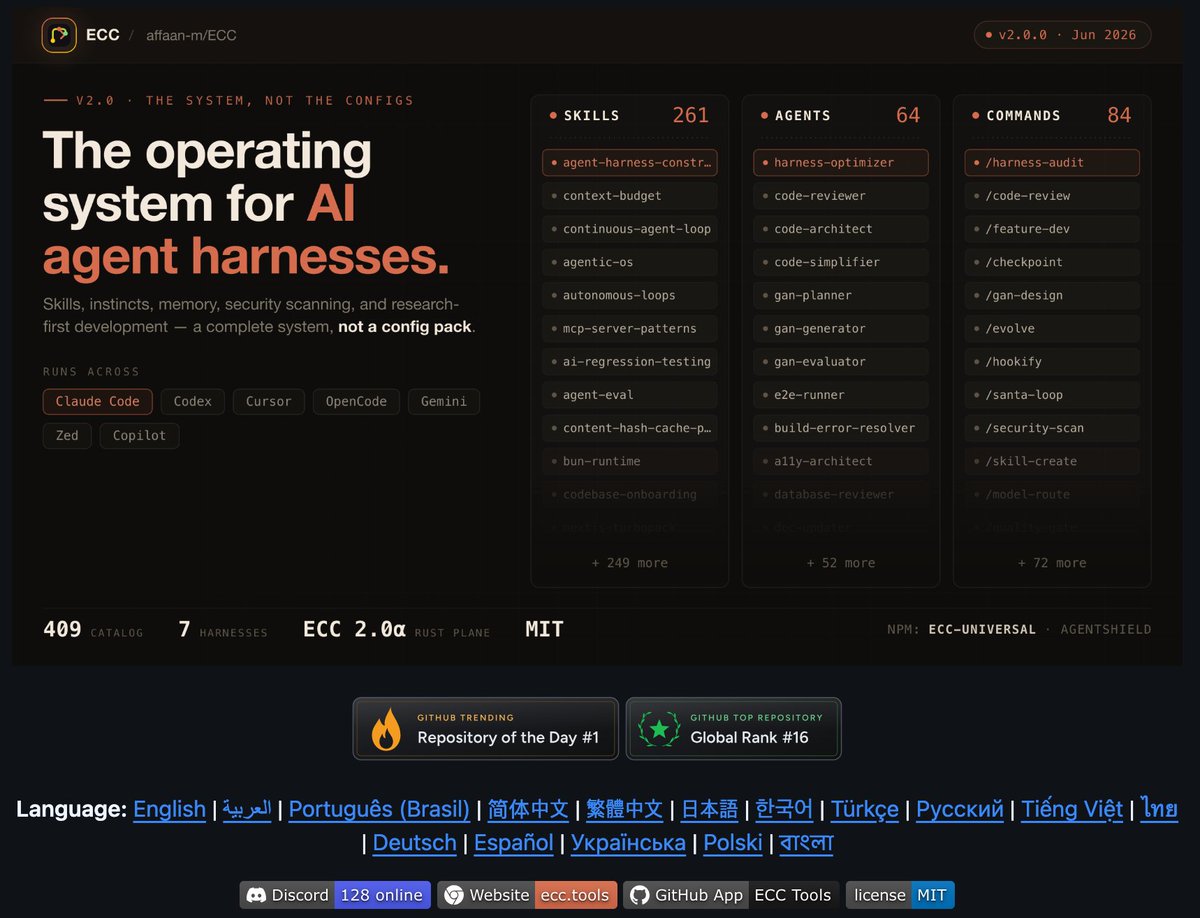Select the /harness-audit command row
This screenshot has height=918, width=1200.
pyautogui.click(x=1052, y=163)
